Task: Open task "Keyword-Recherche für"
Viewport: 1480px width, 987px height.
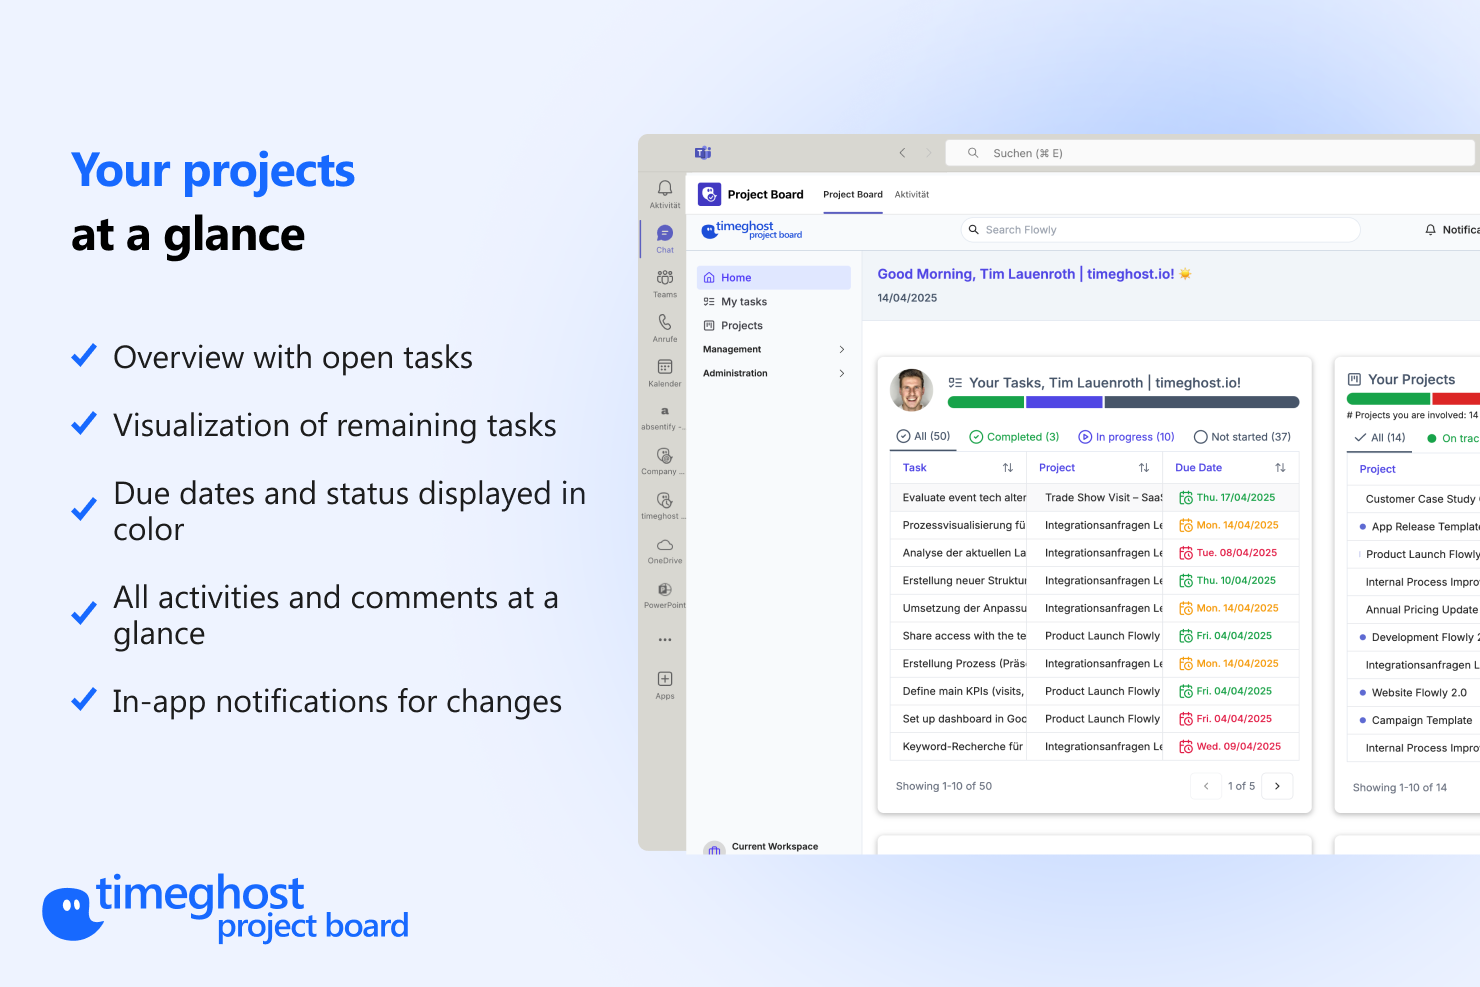Action: tap(964, 747)
